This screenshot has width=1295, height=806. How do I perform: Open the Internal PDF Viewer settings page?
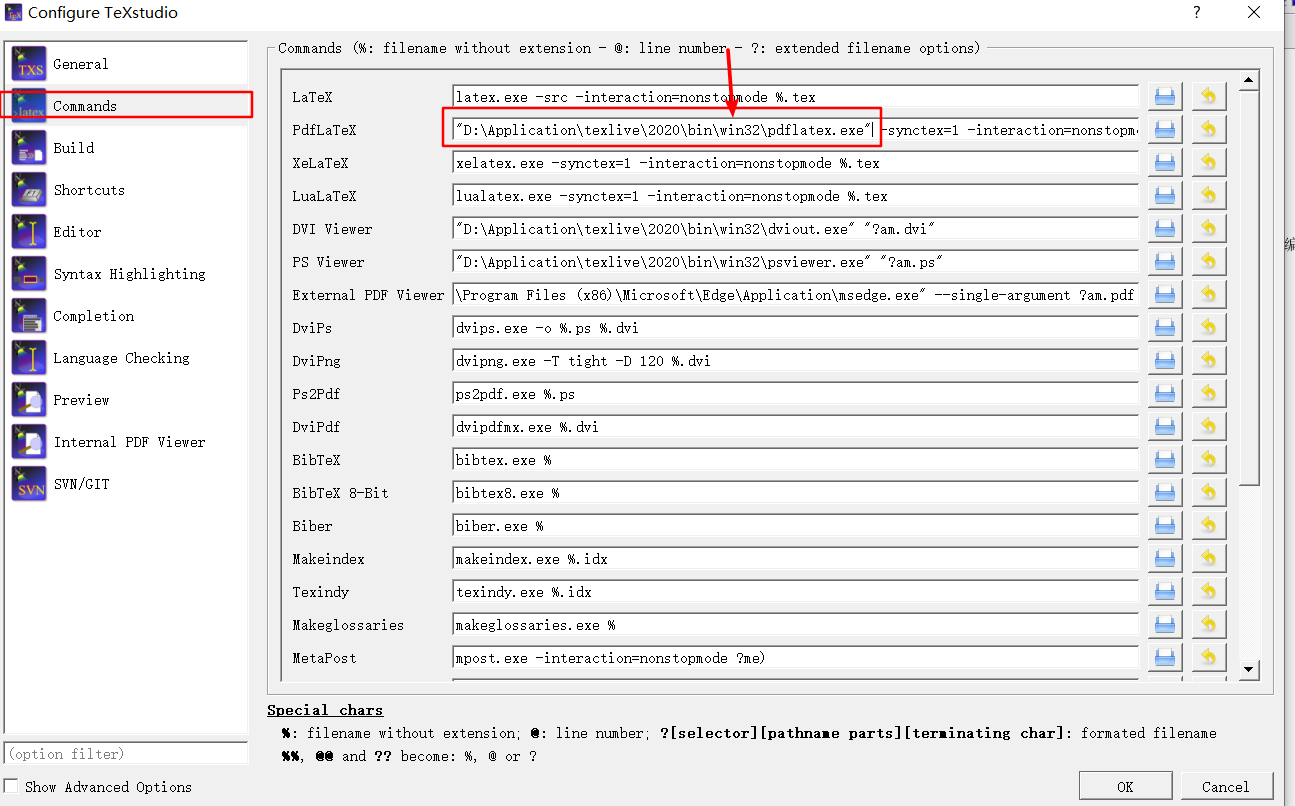pyautogui.click(x=28, y=441)
